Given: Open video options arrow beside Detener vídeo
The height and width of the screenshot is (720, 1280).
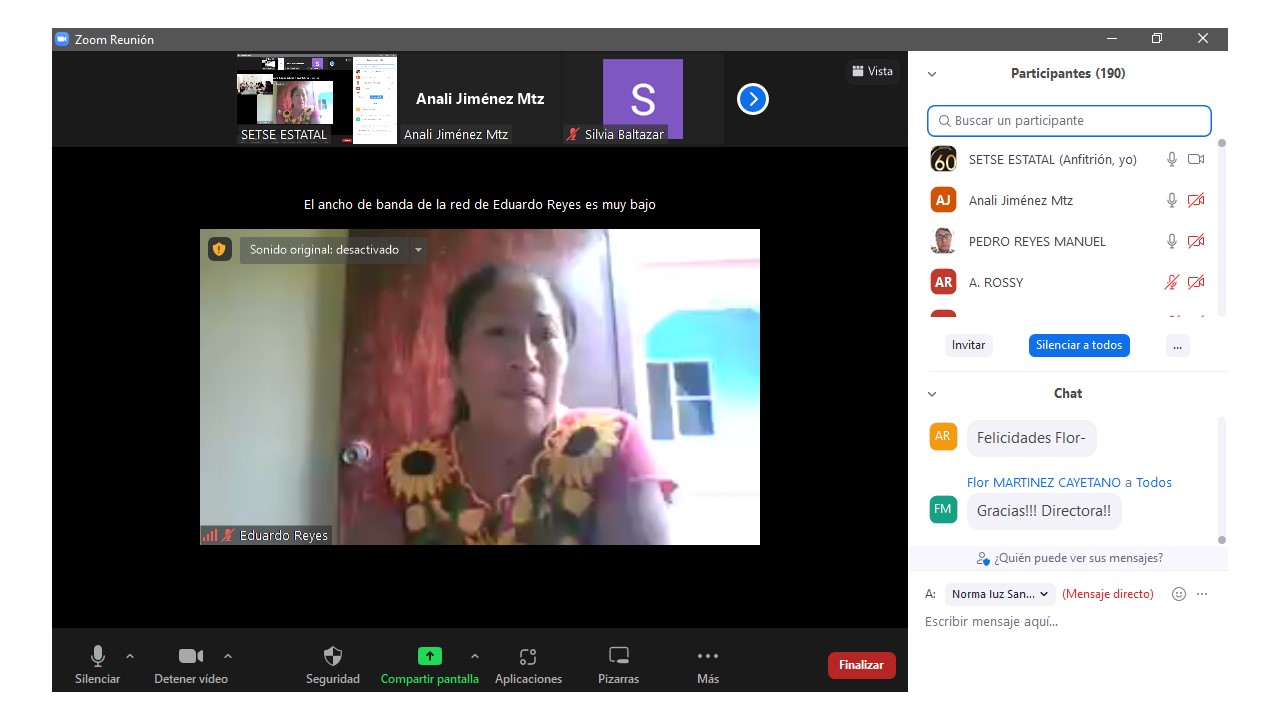Looking at the screenshot, I should point(228,656).
